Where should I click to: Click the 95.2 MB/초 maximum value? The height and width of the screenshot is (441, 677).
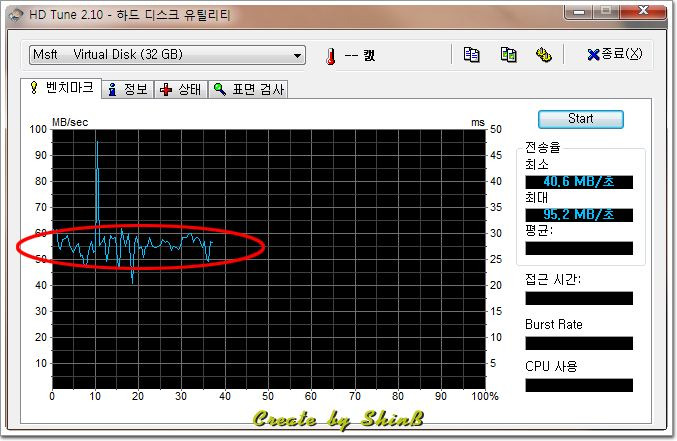click(x=579, y=215)
